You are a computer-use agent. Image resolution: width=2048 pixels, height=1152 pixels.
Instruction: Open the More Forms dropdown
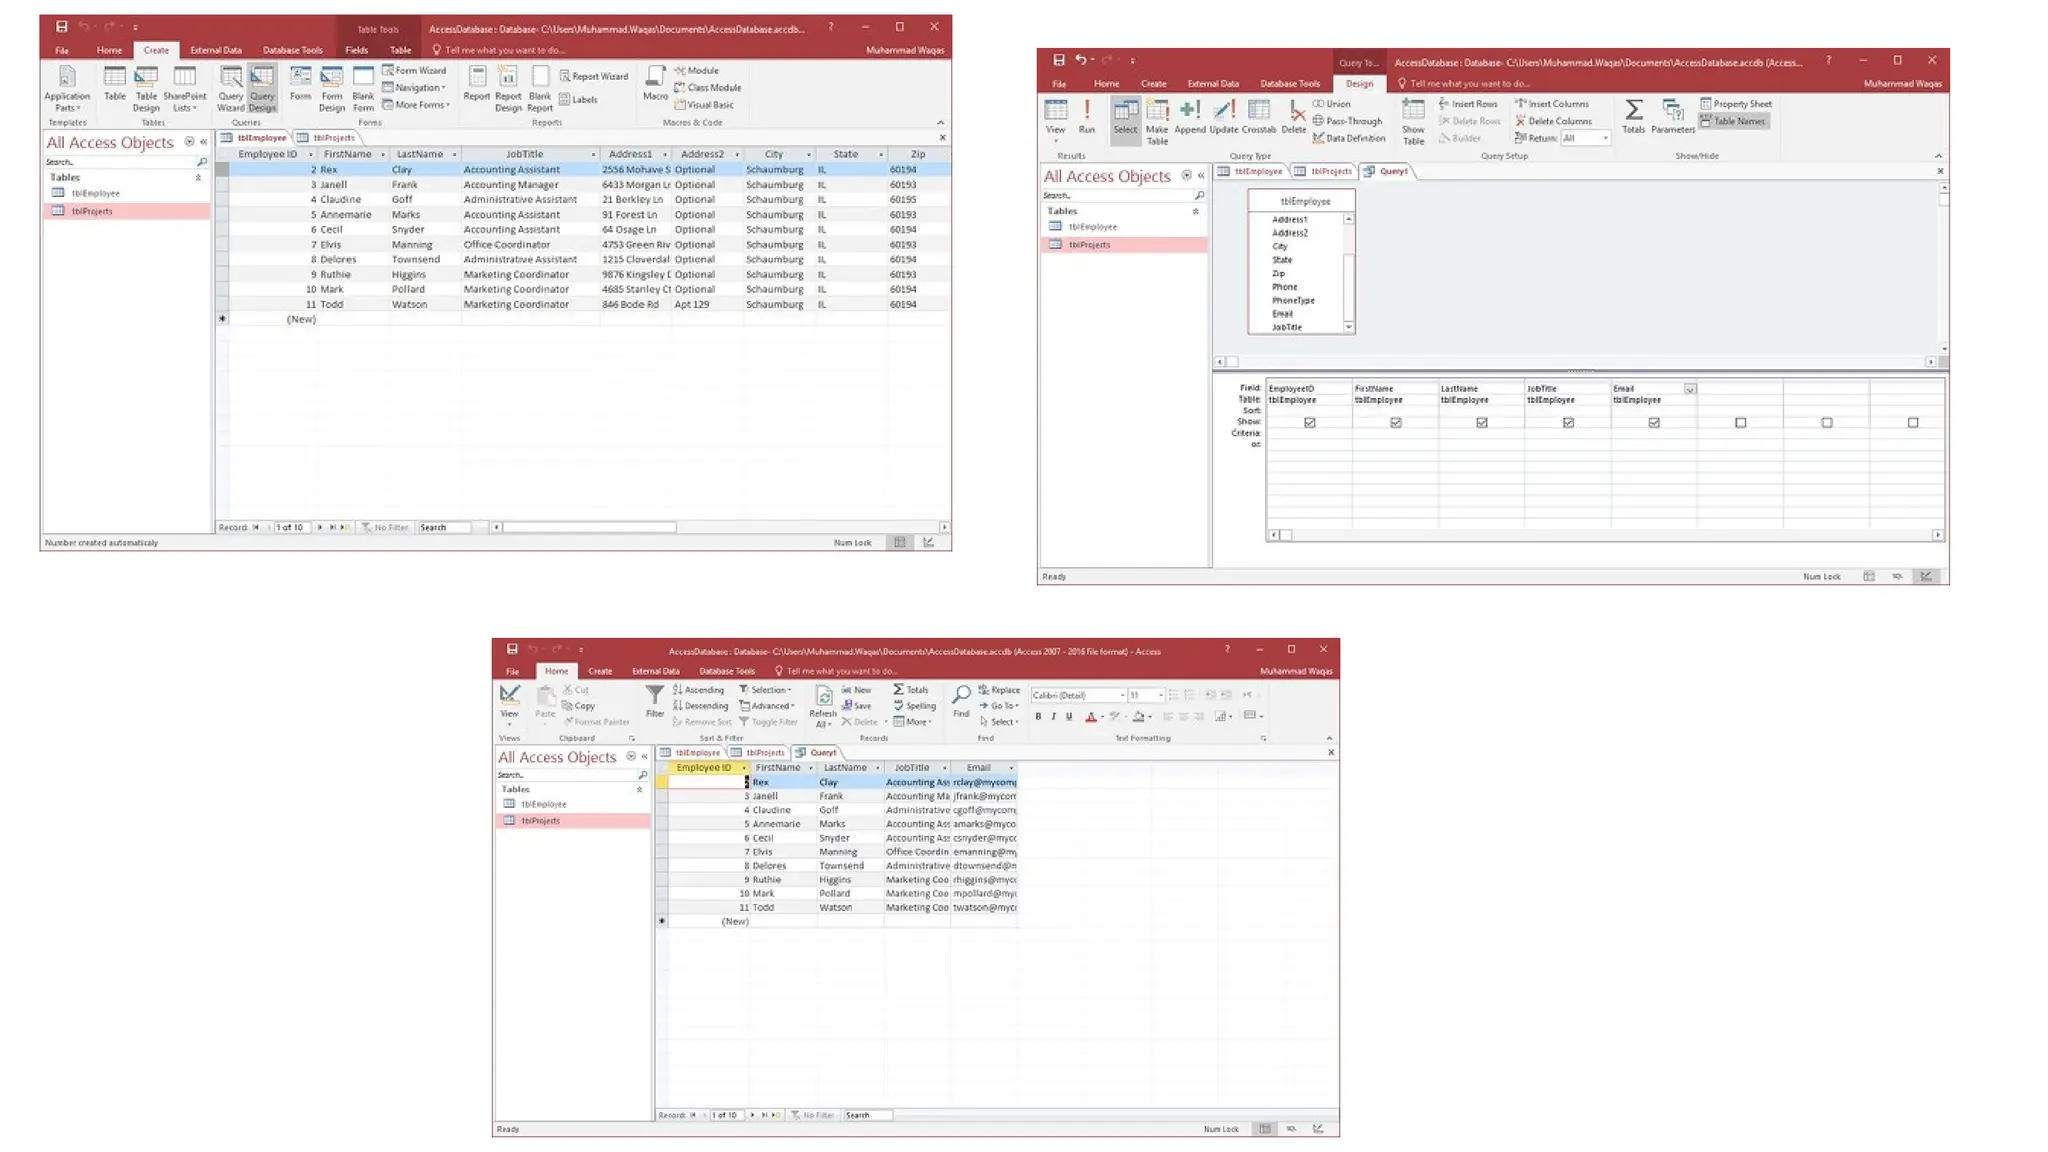(416, 105)
